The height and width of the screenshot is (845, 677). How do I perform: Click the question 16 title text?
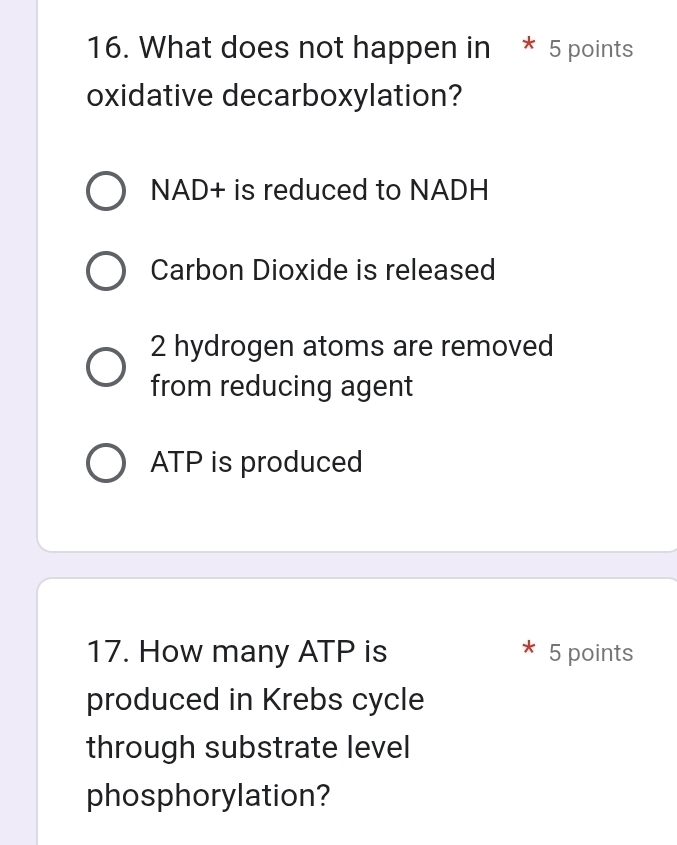pos(288,47)
